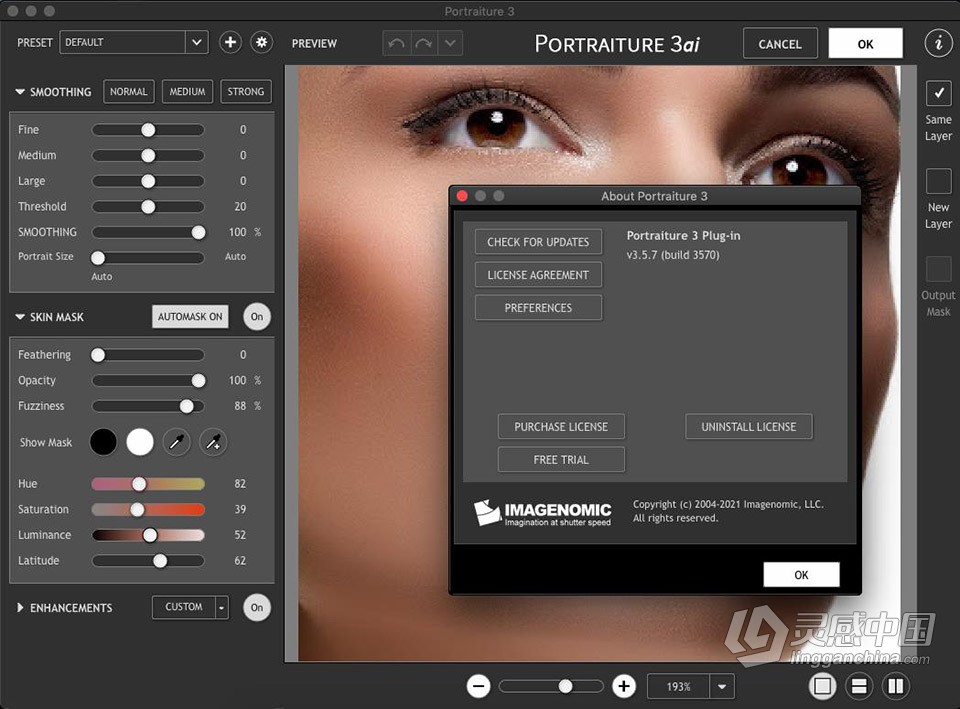The width and height of the screenshot is (960, 709).
Task: Switch to horizontal split preview
Action: [859, 686]
